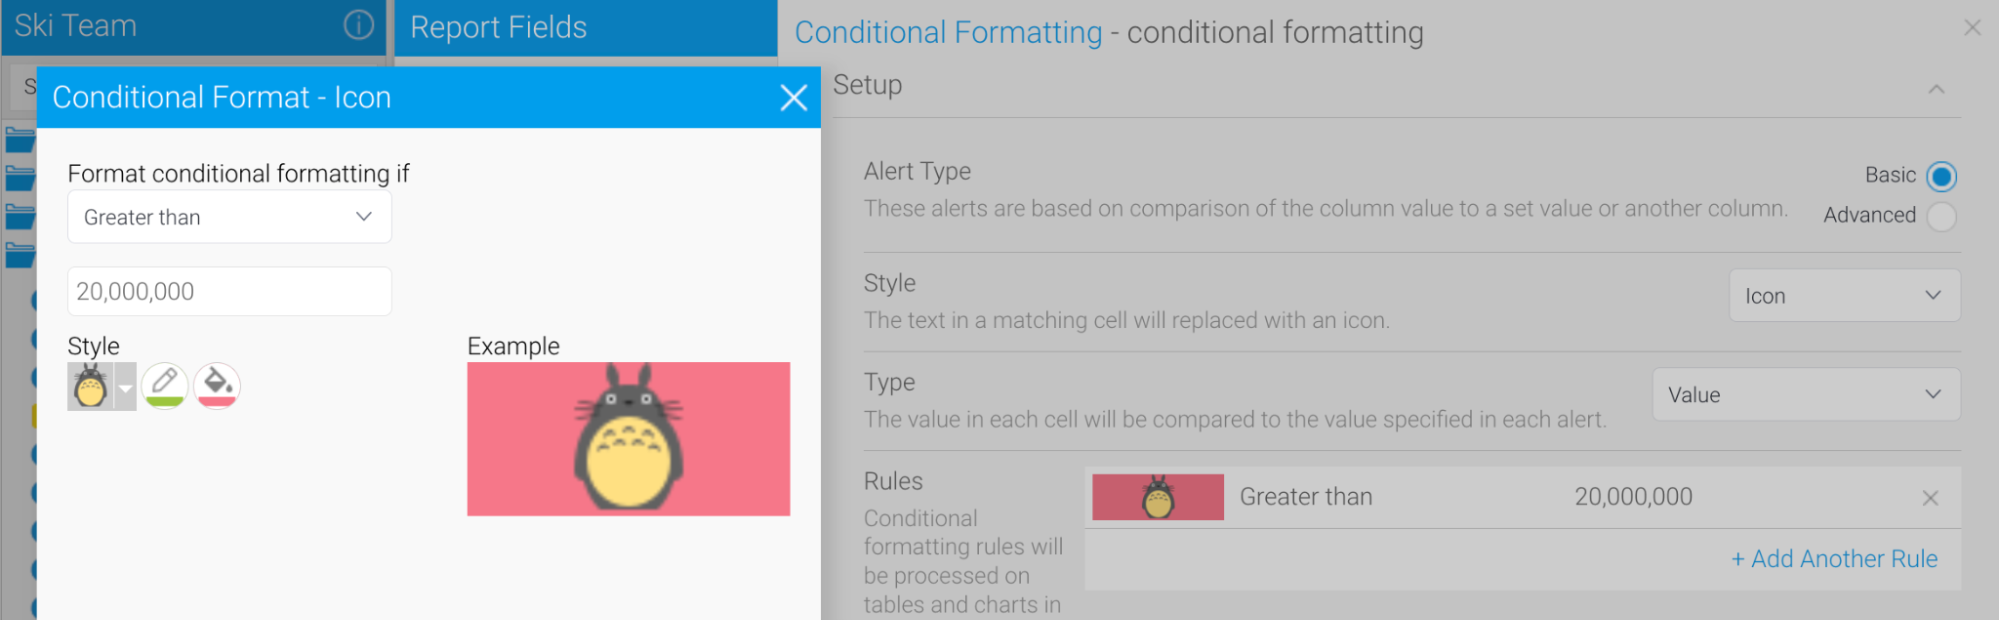1999x620 pixels.
Task: Click the Totoro icon style selector
Action: click(91, 386)
